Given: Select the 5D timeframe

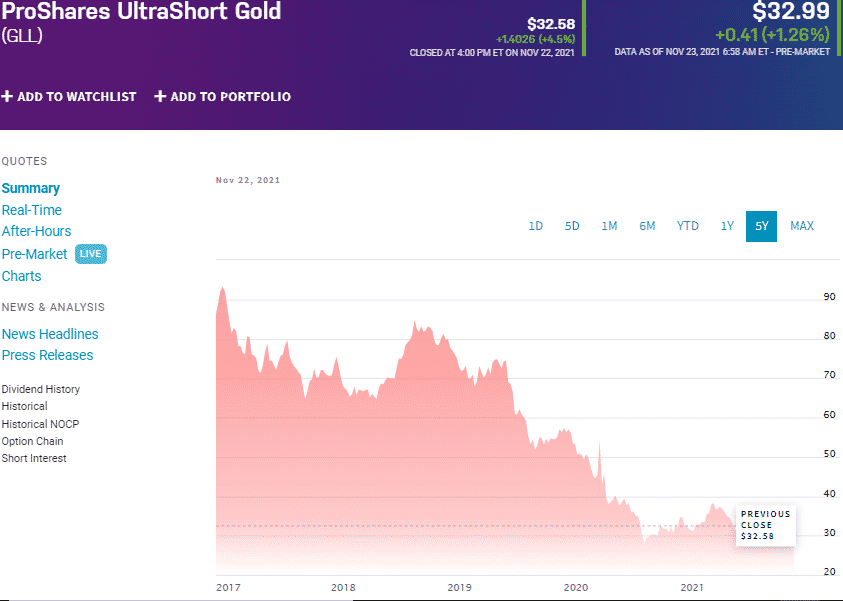Looking at the screenshot, I should tap(572, 226).
